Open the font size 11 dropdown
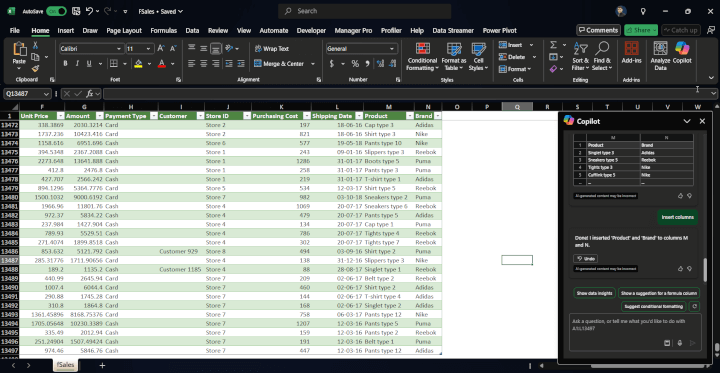Screen dimensions: 720x373 pos(148,49)
